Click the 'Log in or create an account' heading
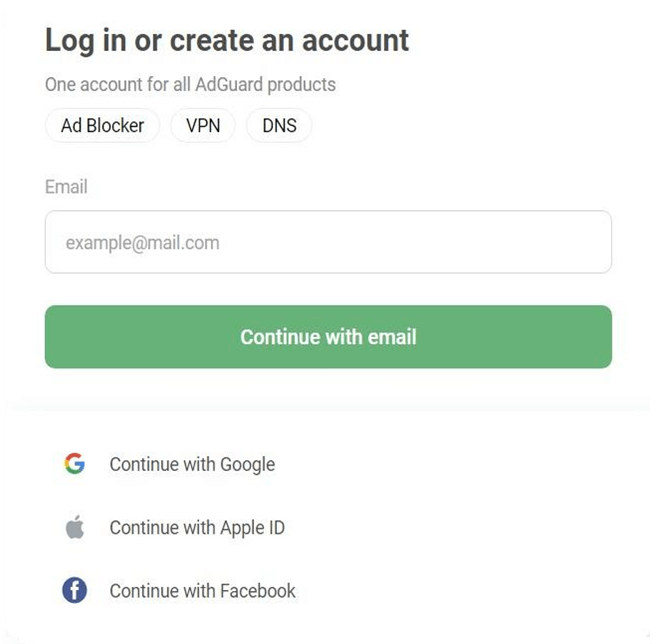 pyautogui.click(x=227, y=41)
